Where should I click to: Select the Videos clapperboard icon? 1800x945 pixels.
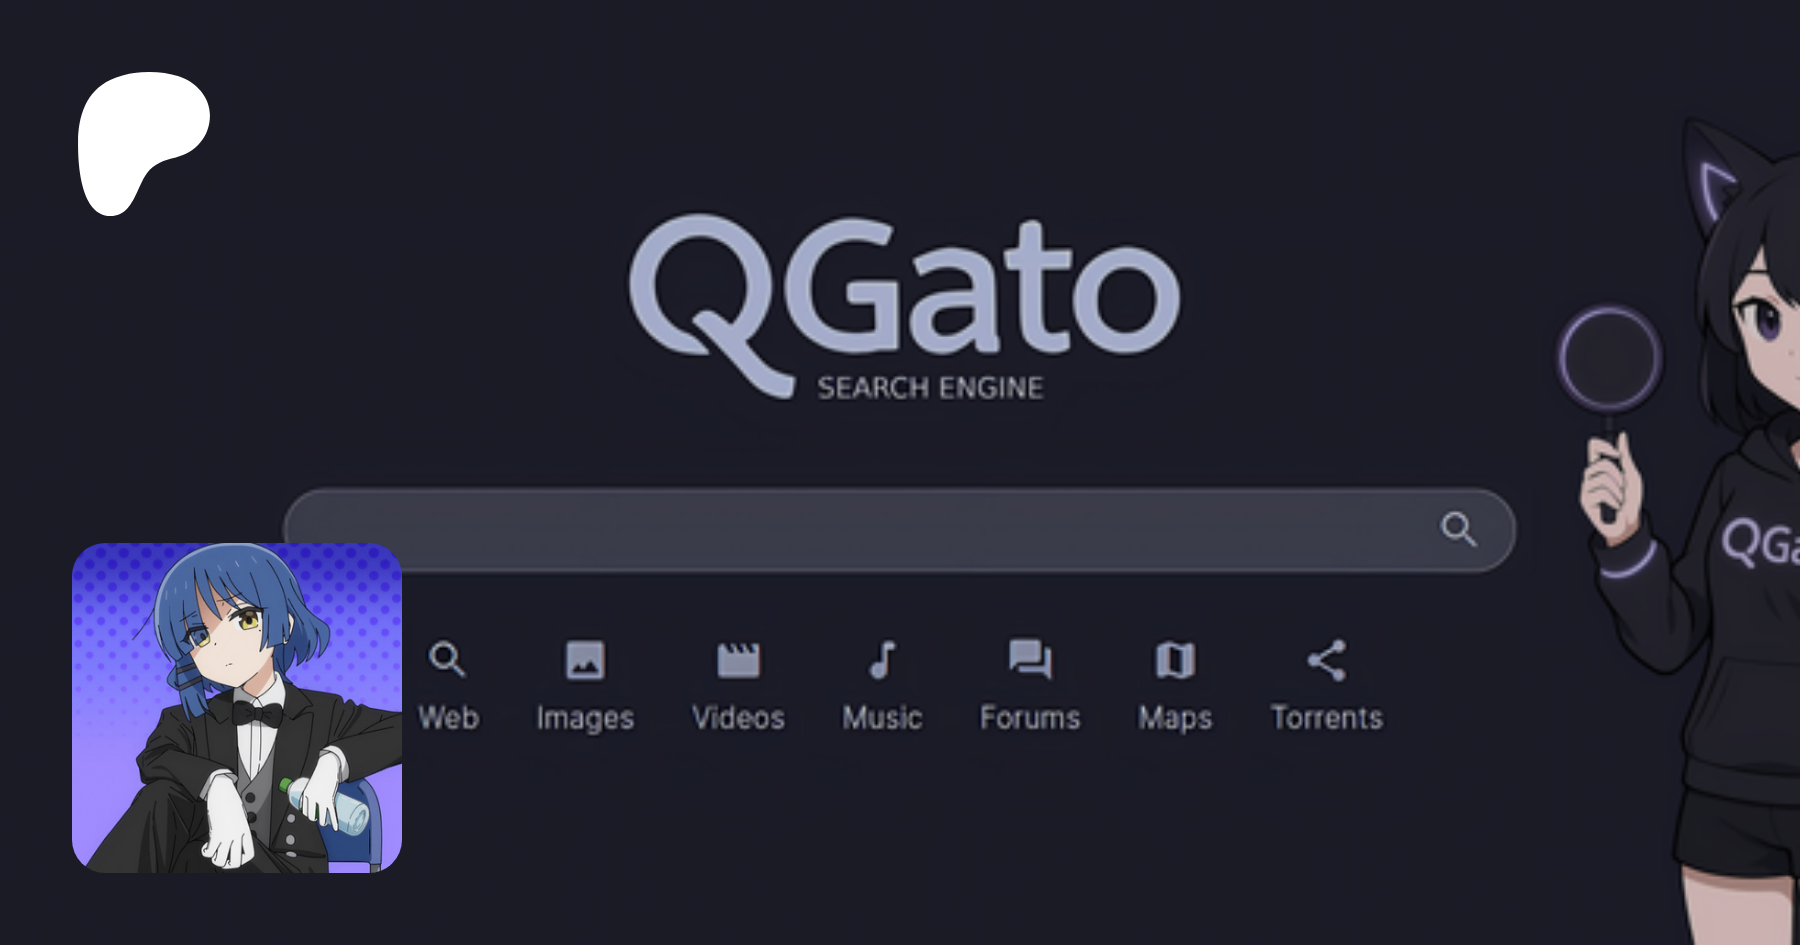(738, 660)
